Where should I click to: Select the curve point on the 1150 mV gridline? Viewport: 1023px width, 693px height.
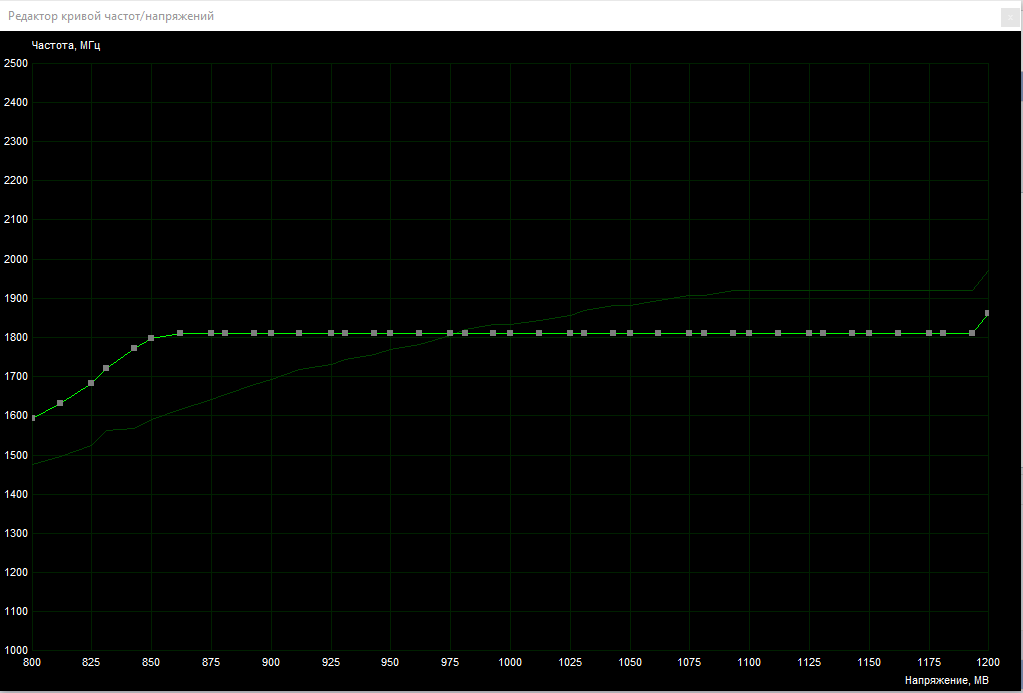[869, 333]
